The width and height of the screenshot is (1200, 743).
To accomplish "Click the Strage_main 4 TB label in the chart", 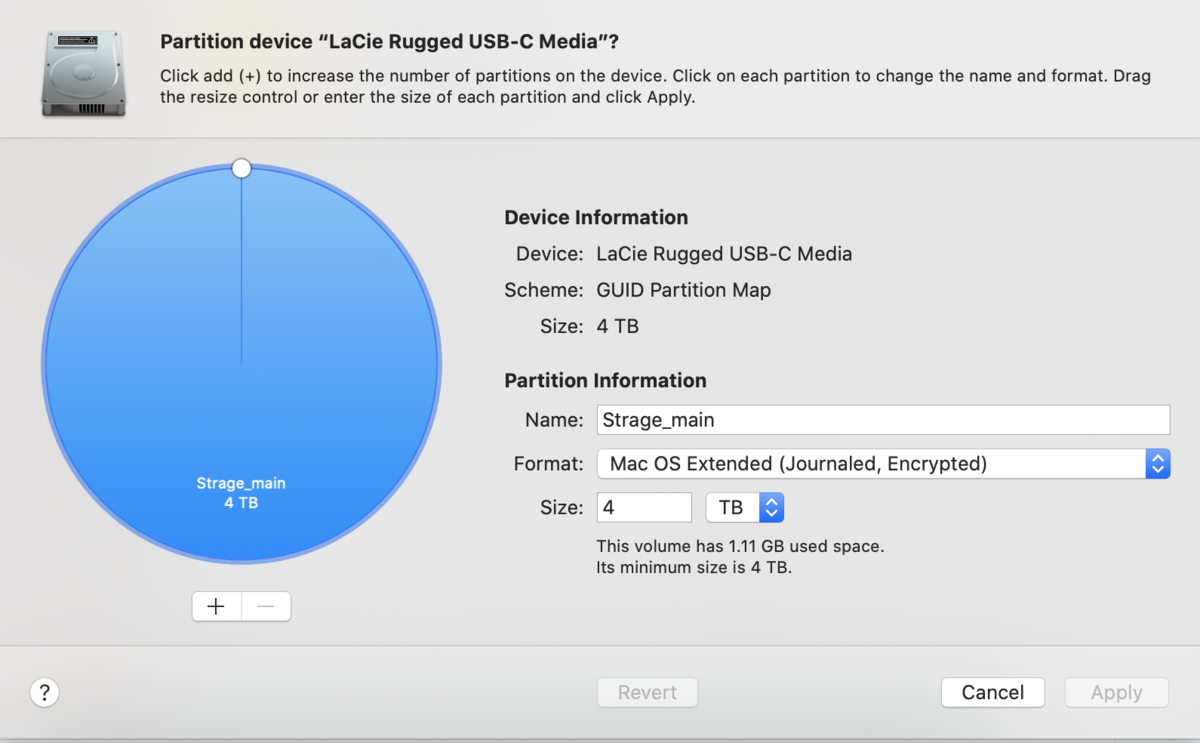I will (241, 491).
